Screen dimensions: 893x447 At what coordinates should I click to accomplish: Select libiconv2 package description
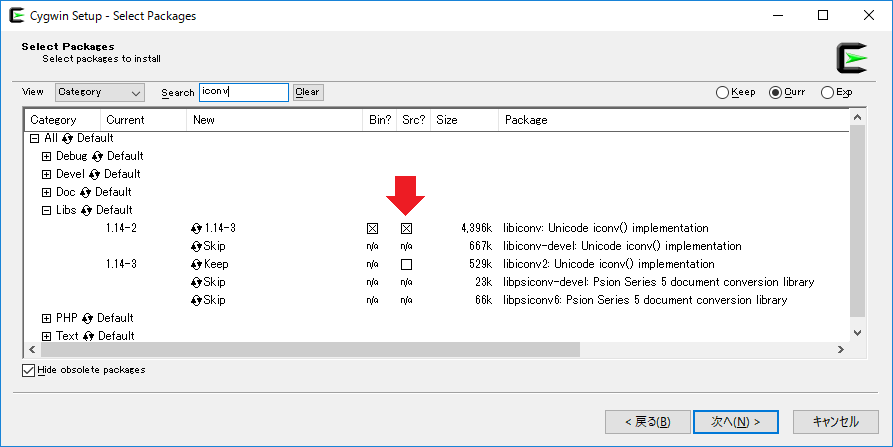coord(608,264)
